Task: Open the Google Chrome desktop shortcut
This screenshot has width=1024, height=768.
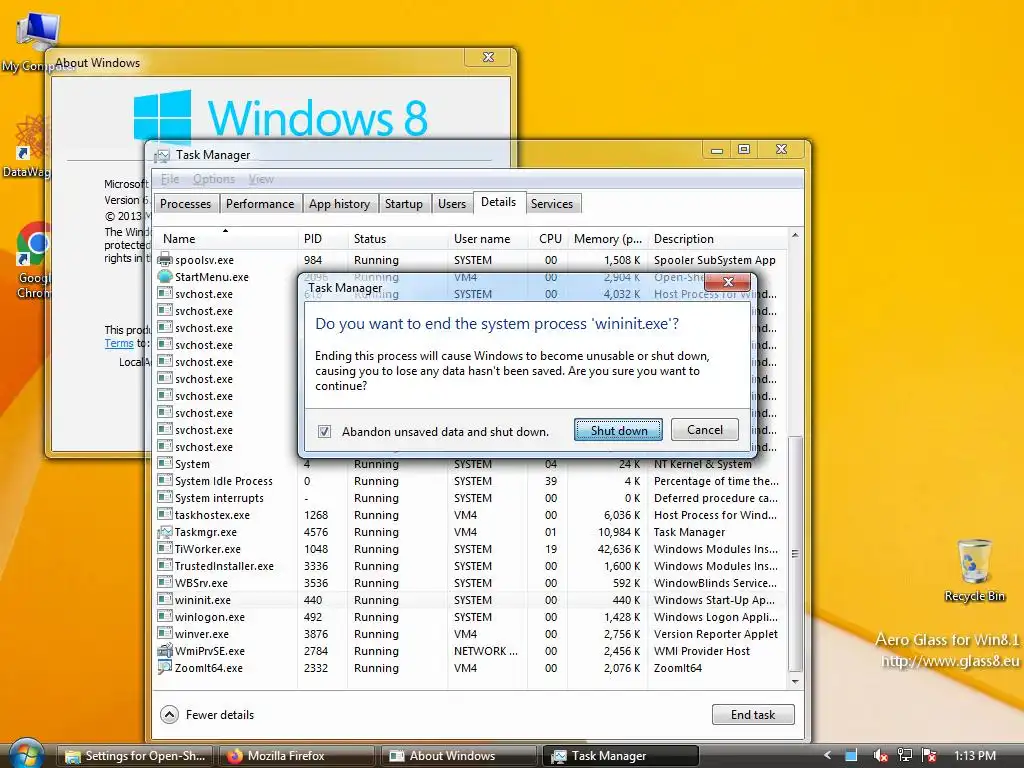Action: click(33, 261)
